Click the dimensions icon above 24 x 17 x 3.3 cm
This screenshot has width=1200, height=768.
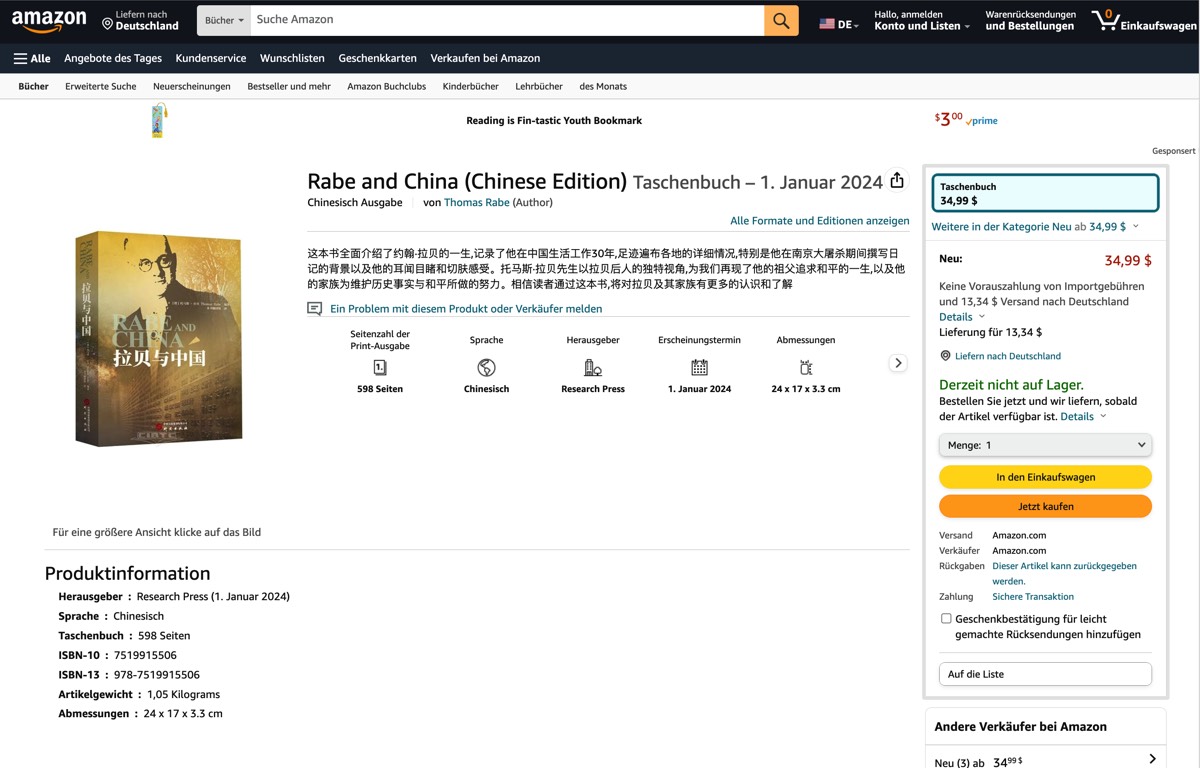[x=806, y=367]
